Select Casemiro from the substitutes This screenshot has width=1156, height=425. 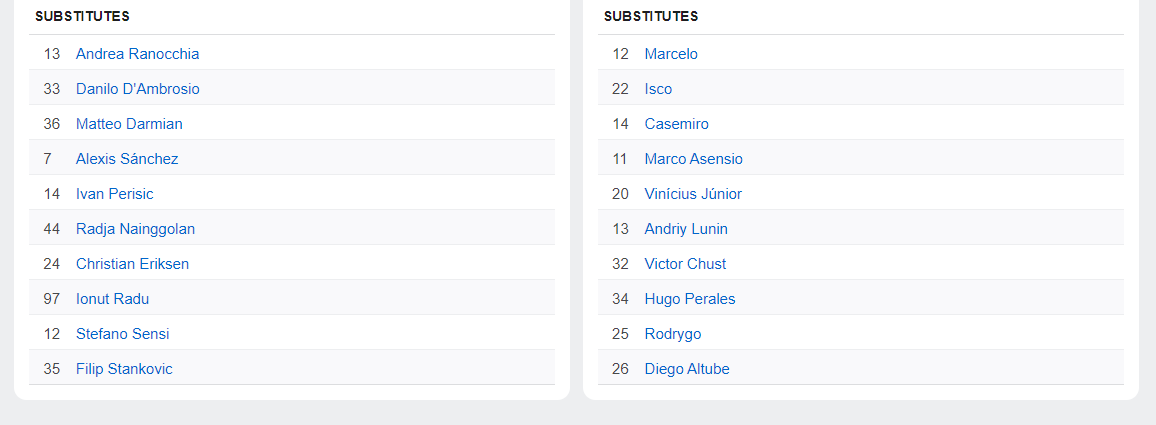tap(676, 124)
